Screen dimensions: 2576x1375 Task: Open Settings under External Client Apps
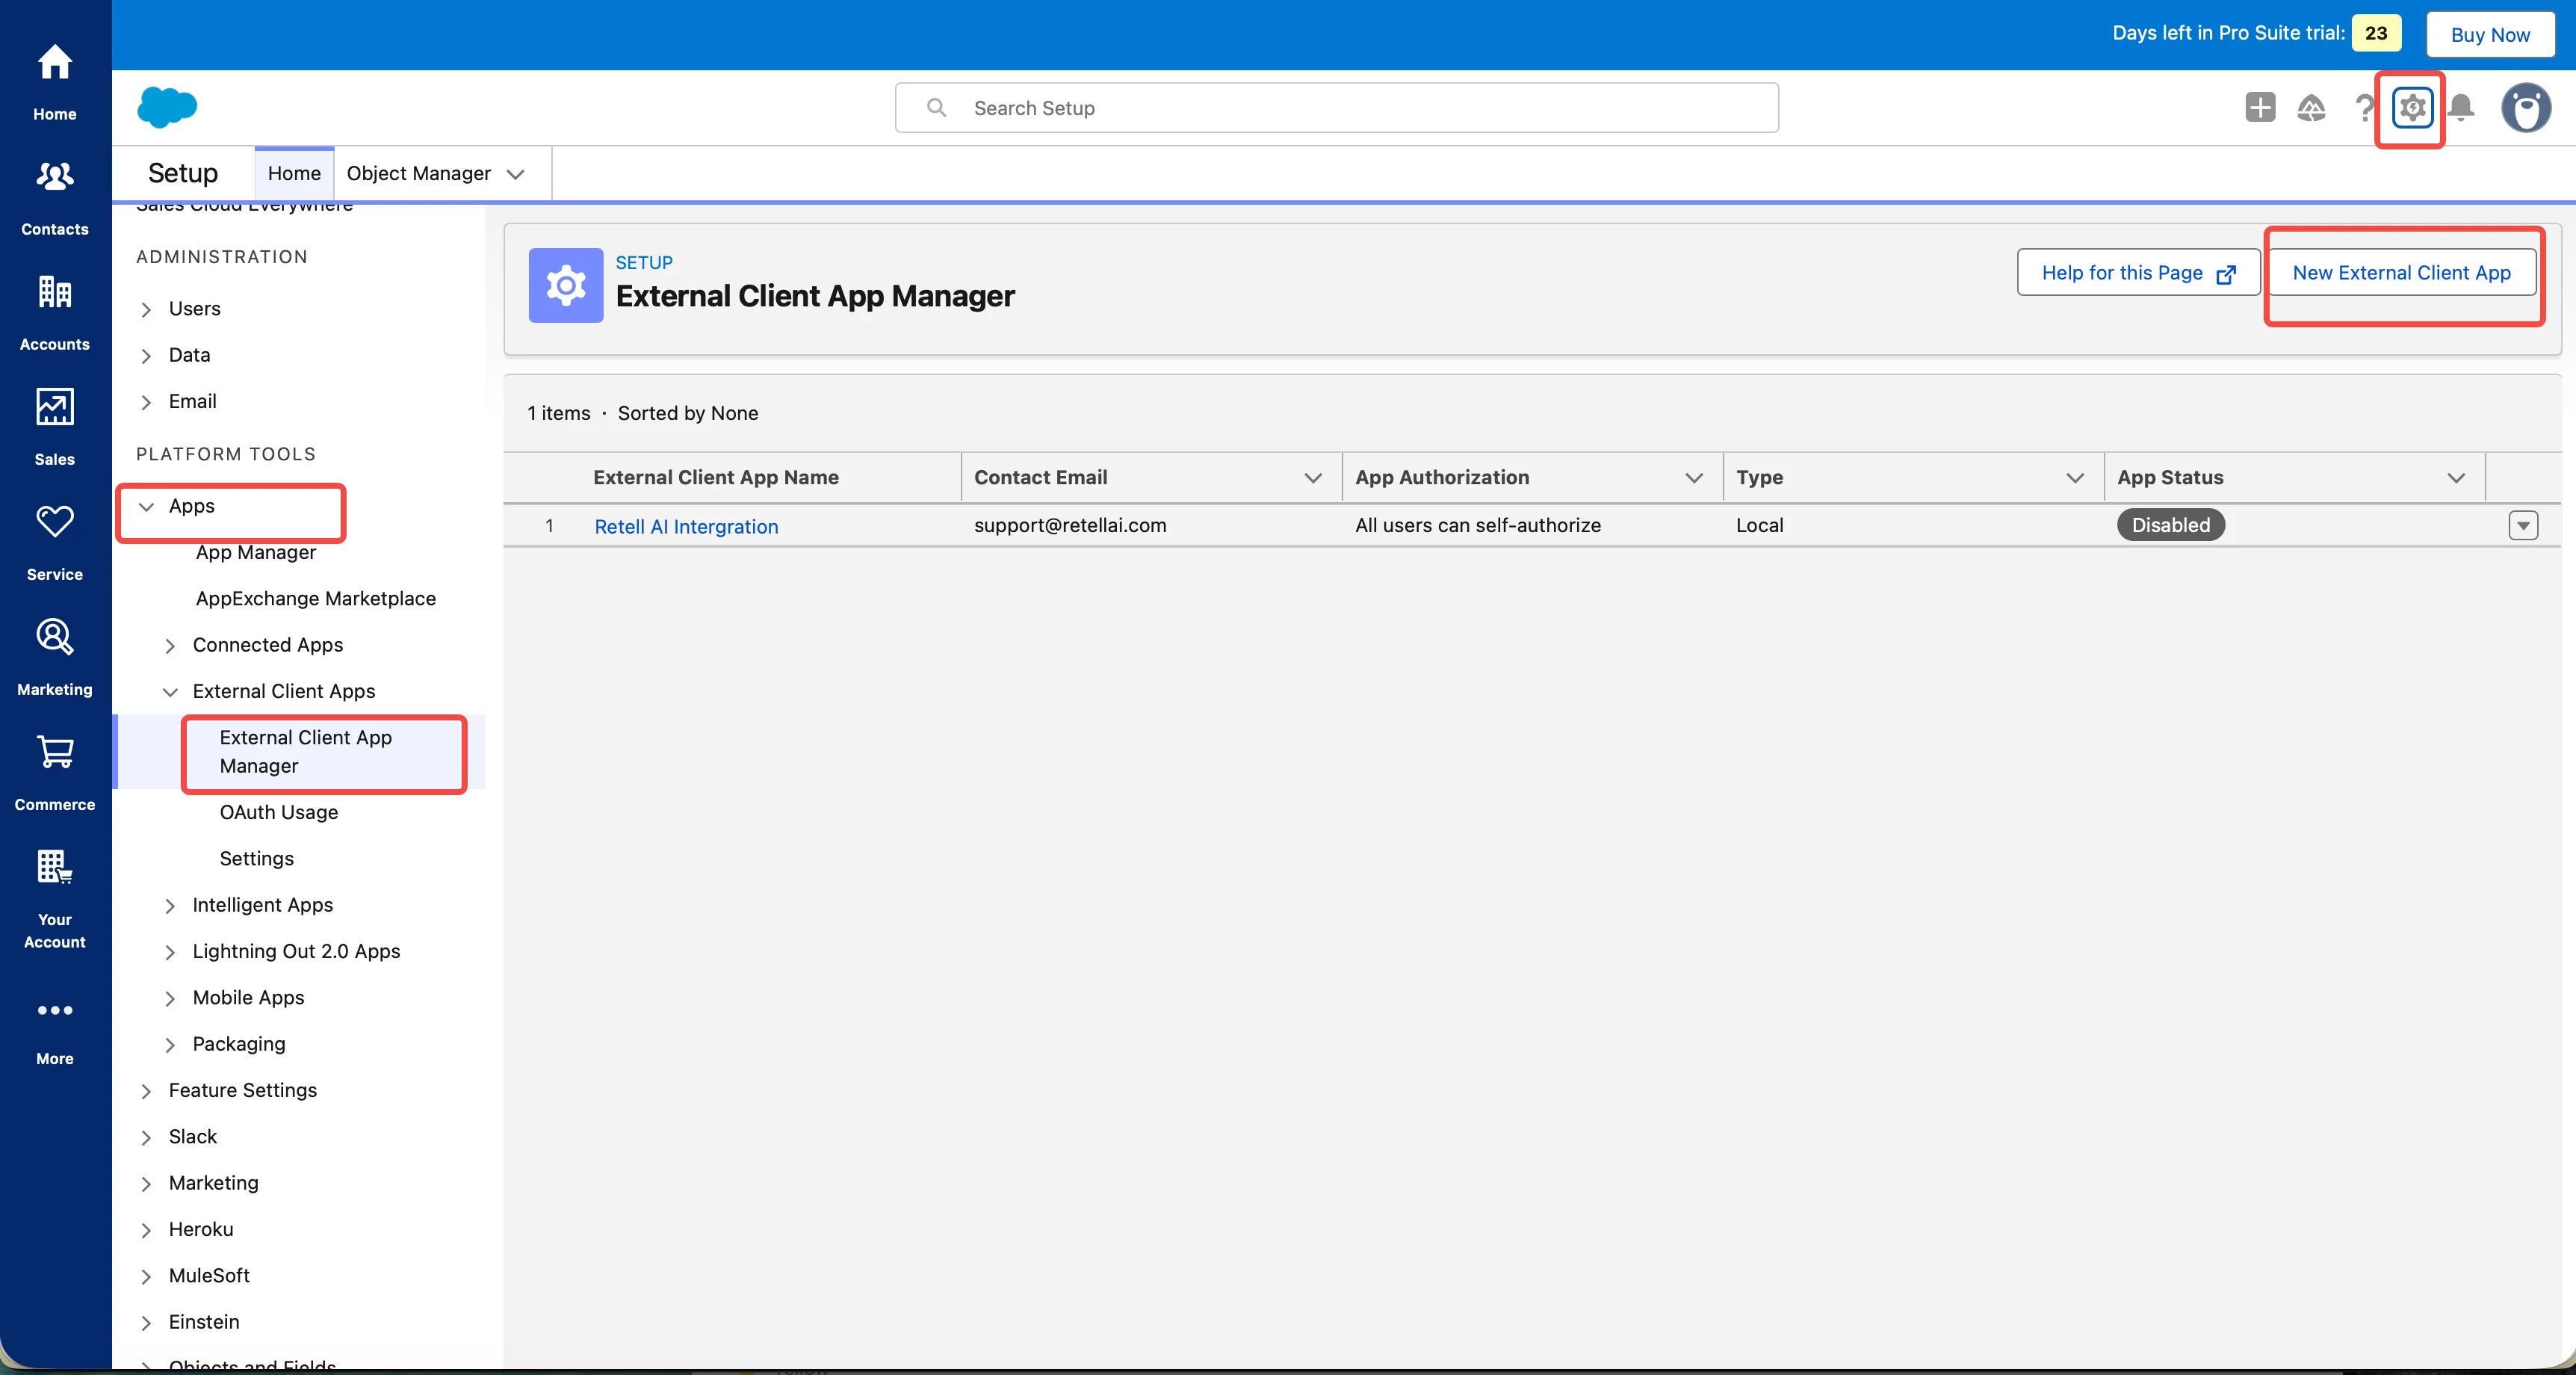(x=257, y=858)
